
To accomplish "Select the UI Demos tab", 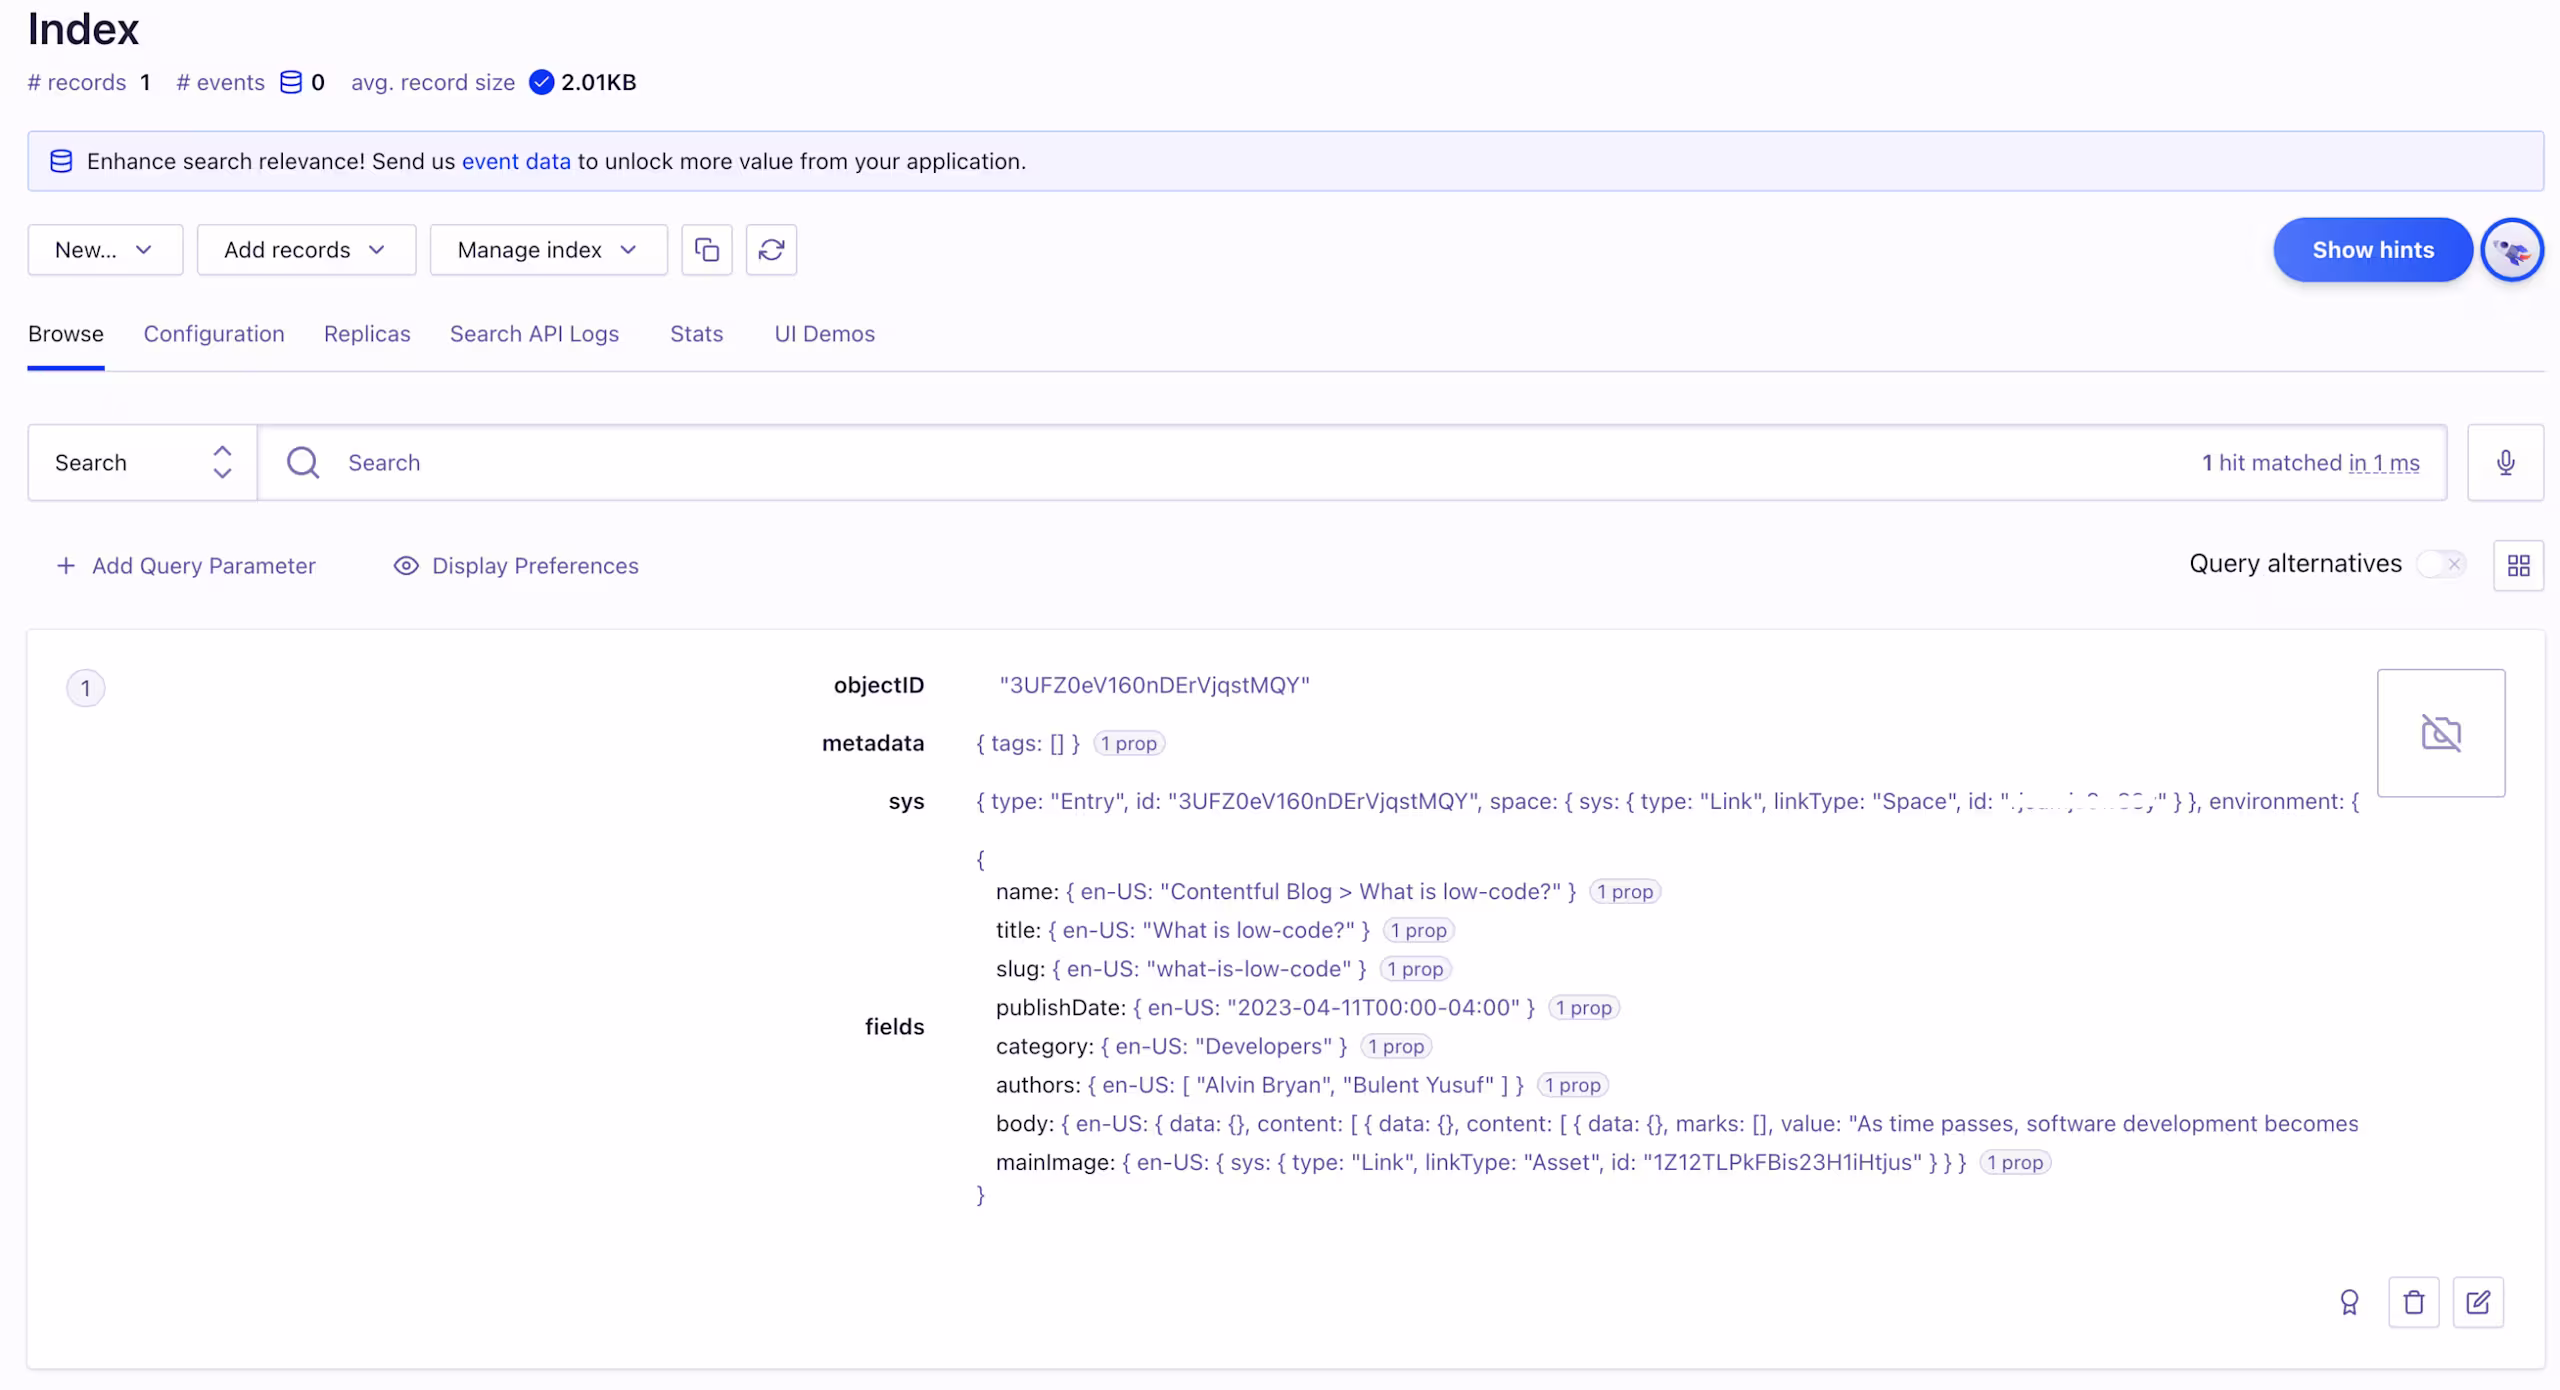I will tap(824, 334).
